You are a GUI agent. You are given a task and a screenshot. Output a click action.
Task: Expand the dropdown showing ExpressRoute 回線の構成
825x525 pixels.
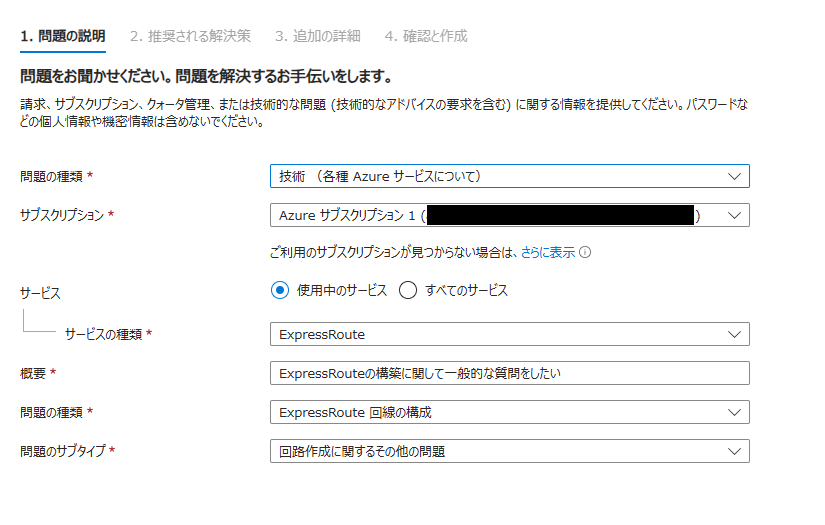click(x=510, y=412)
